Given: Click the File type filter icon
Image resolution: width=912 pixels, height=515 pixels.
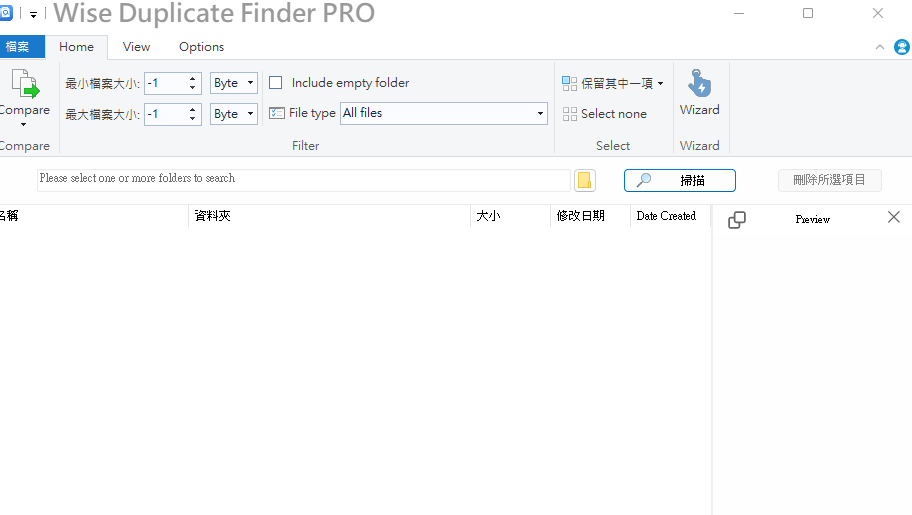Looking at the screenshot, I should tap(277, 113).
